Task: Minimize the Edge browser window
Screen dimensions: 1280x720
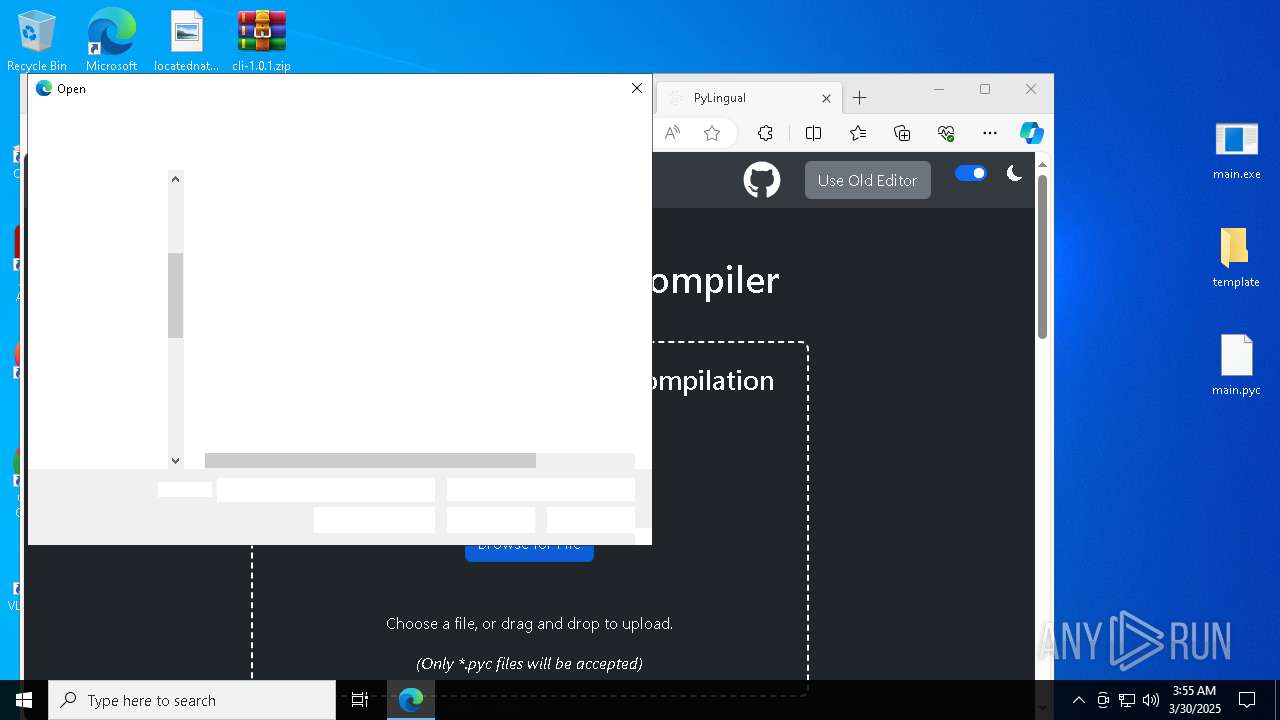Action: pos(939,89)
